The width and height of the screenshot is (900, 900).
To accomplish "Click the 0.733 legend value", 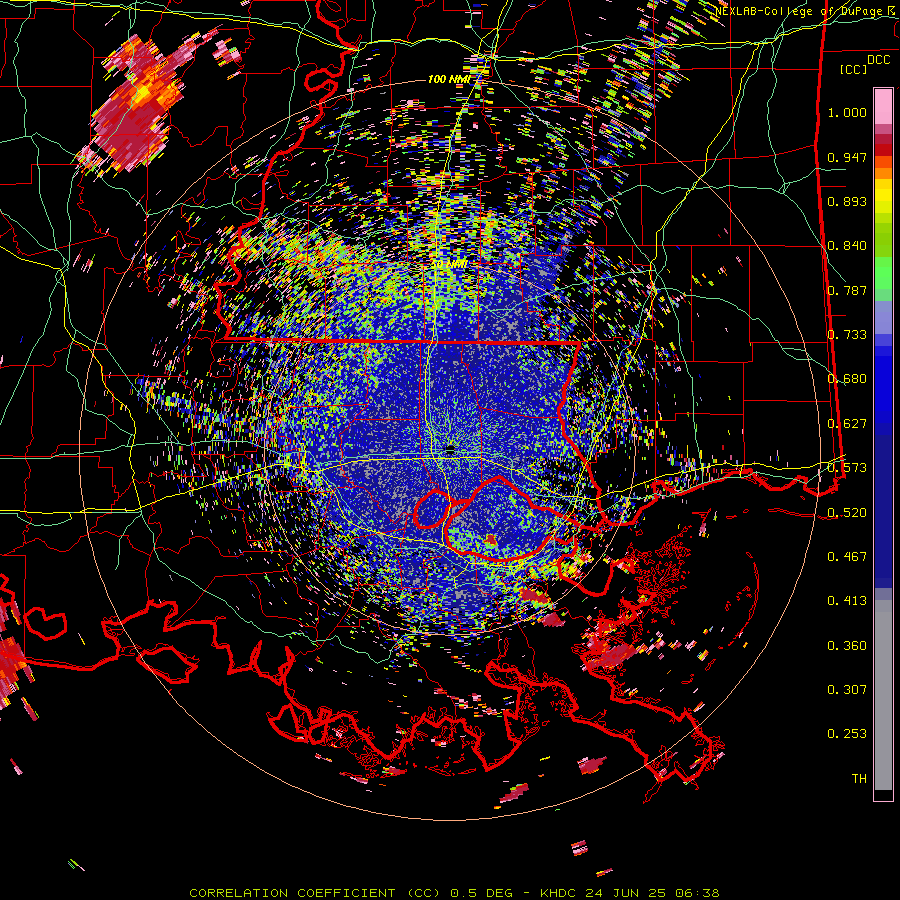I will coord(847,335).
